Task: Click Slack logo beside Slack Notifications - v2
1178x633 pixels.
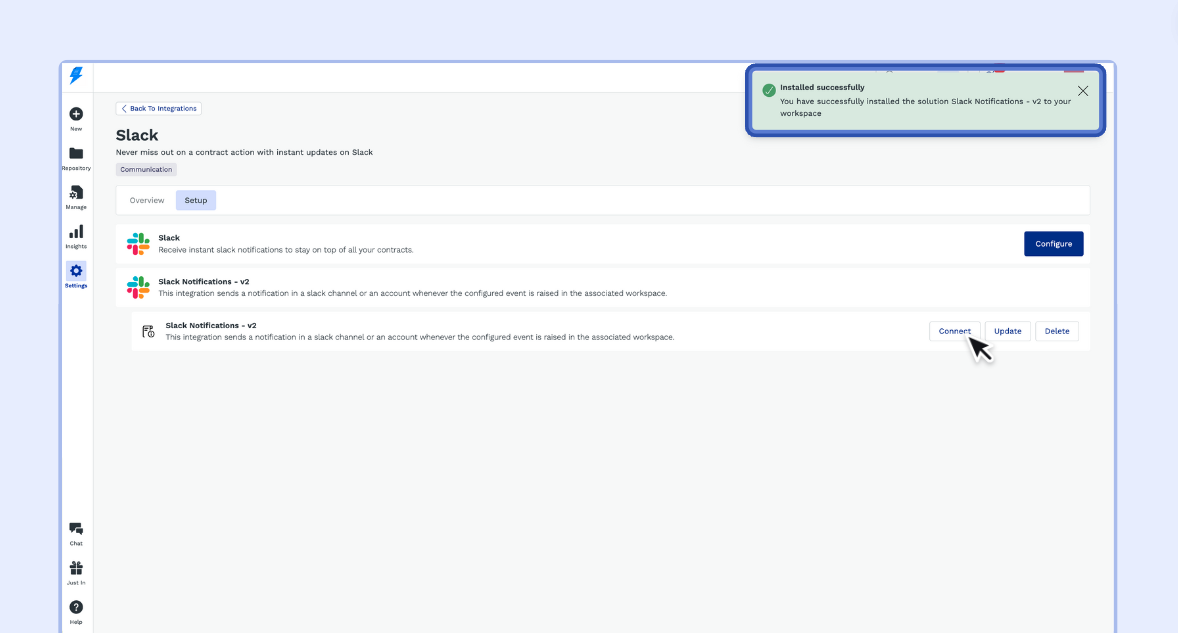Action: (138, 287)
